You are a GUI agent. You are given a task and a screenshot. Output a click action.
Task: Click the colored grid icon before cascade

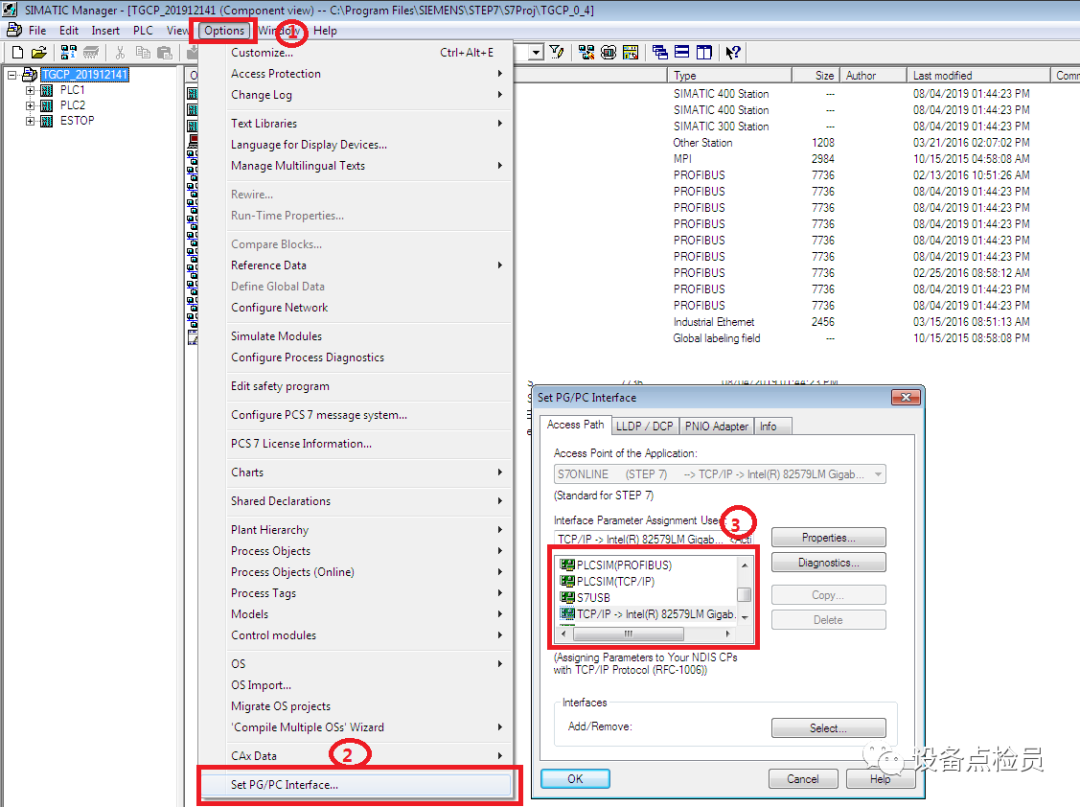pos(630,52)
